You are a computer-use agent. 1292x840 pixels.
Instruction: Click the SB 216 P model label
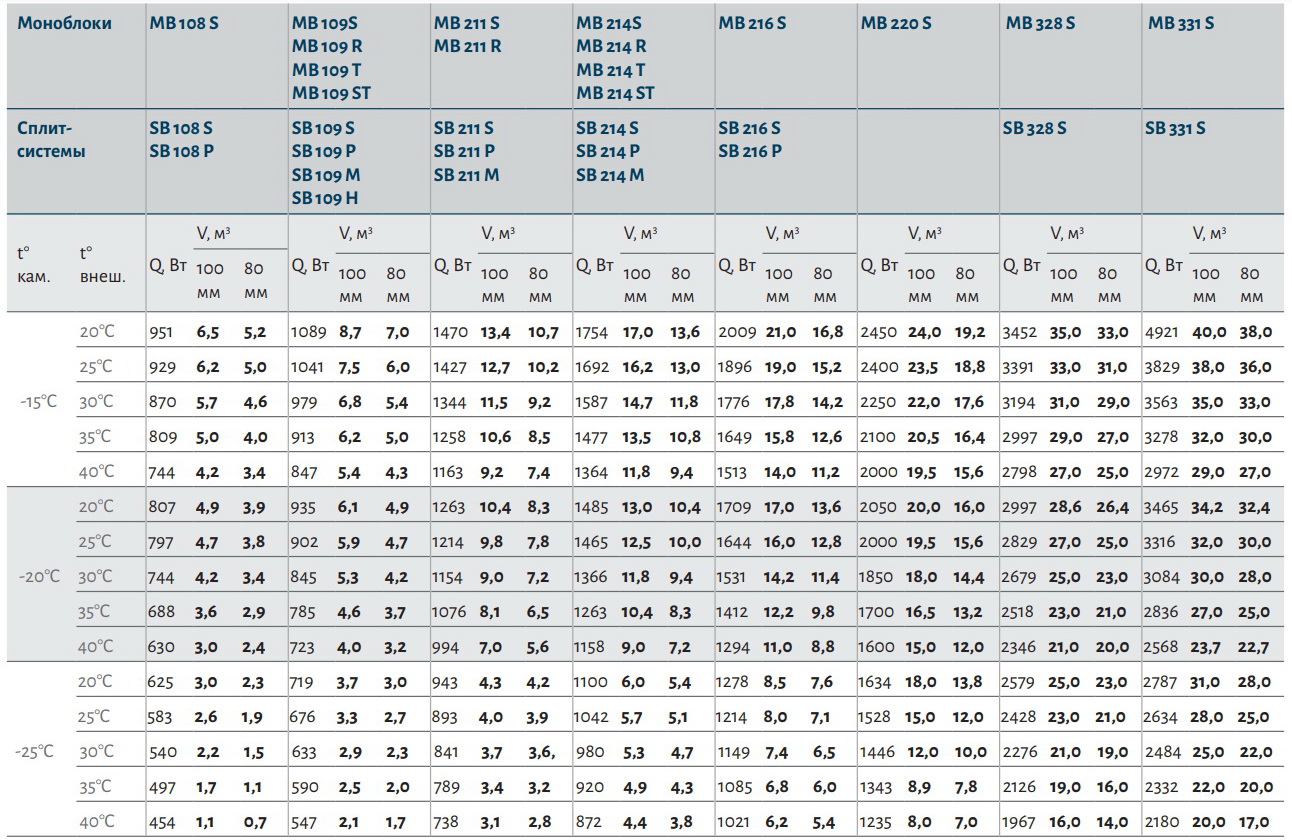[x=750, y=152]
